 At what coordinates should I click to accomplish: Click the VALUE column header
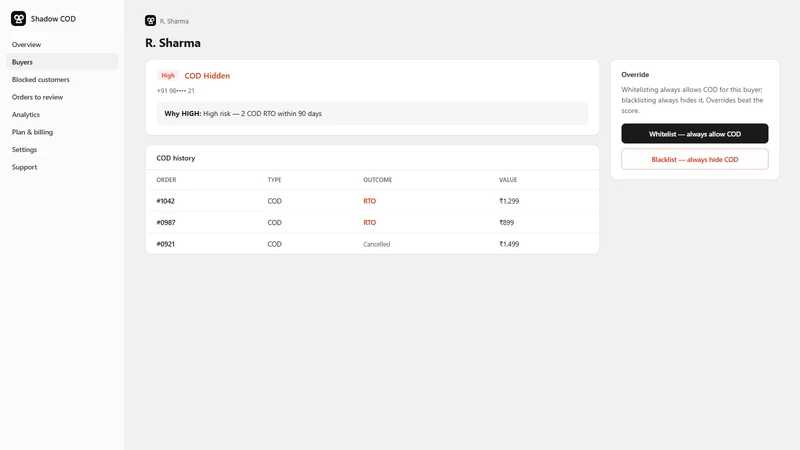tap(508, 180)
